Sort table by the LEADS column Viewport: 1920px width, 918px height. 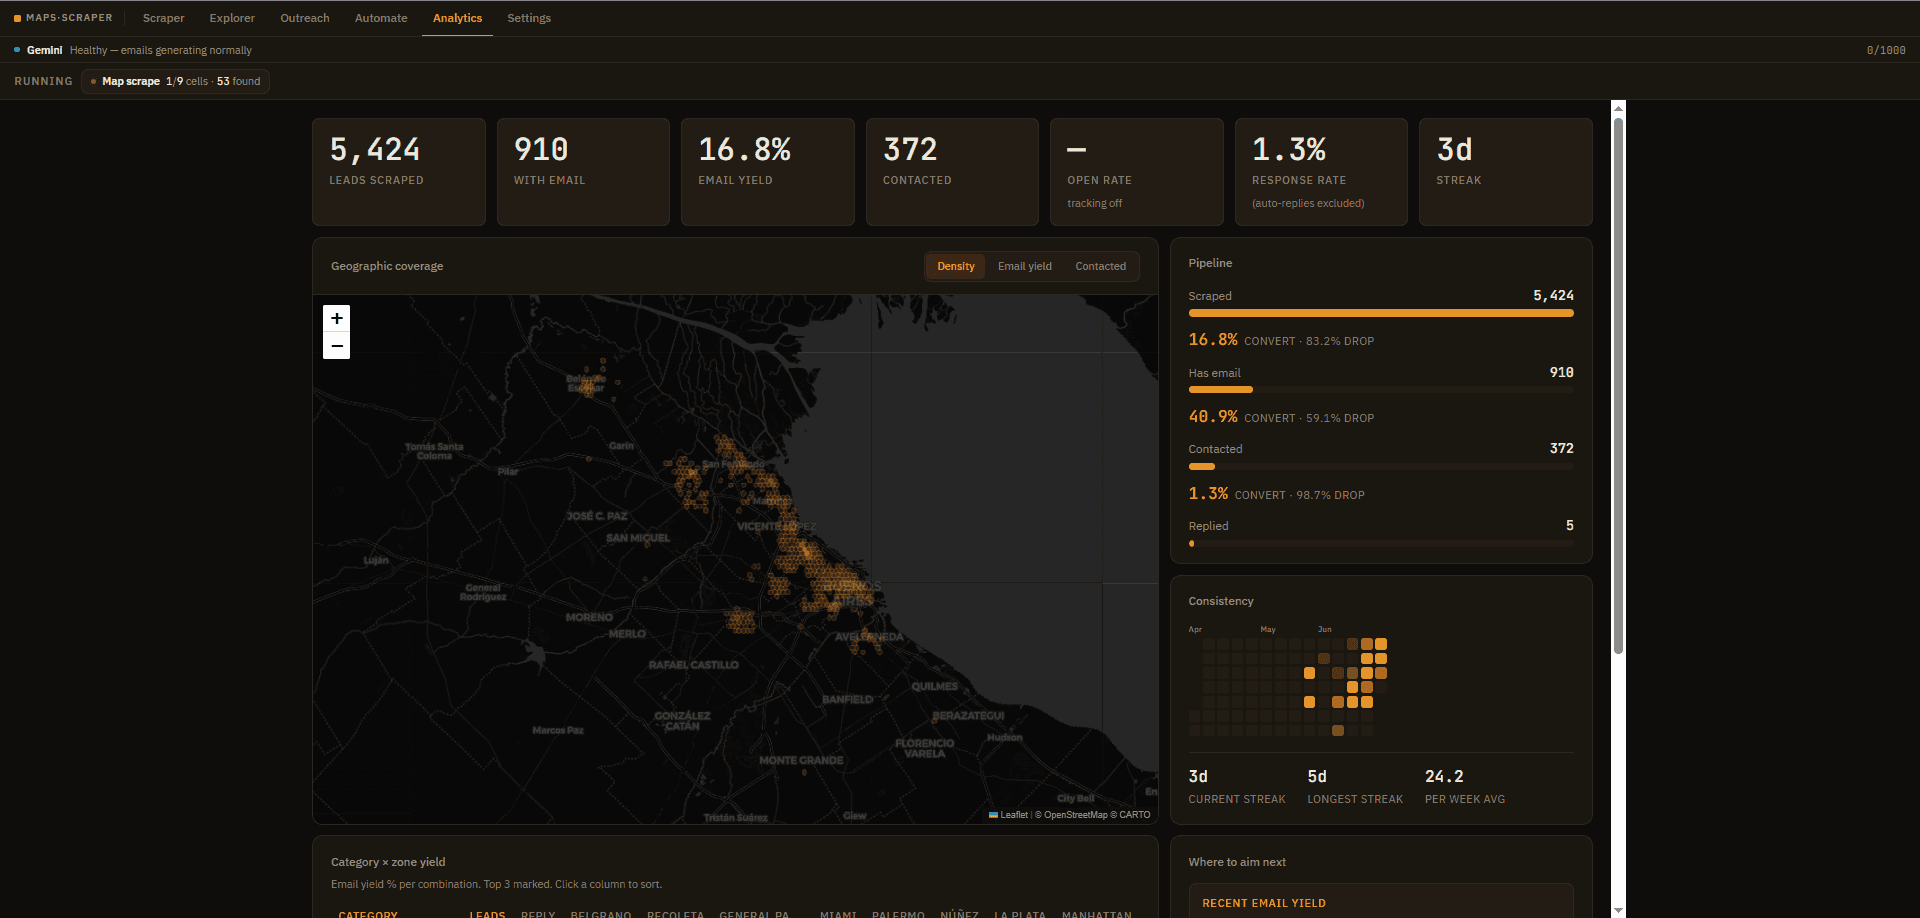tap(487, 914)
